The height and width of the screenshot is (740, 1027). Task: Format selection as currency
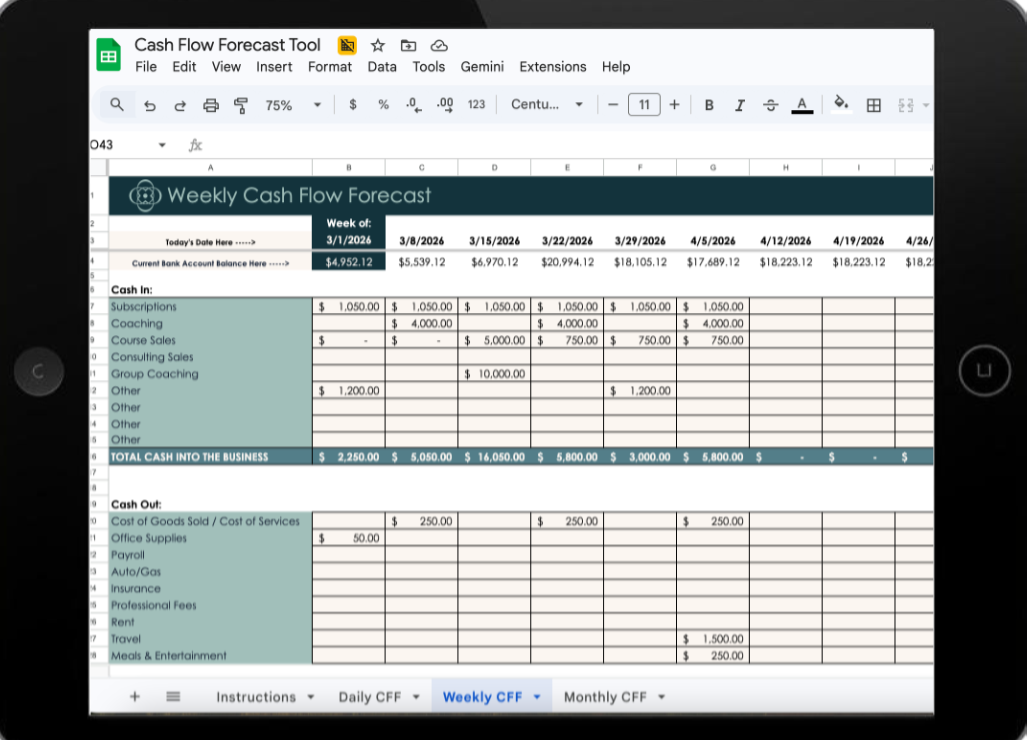[351, 104]
